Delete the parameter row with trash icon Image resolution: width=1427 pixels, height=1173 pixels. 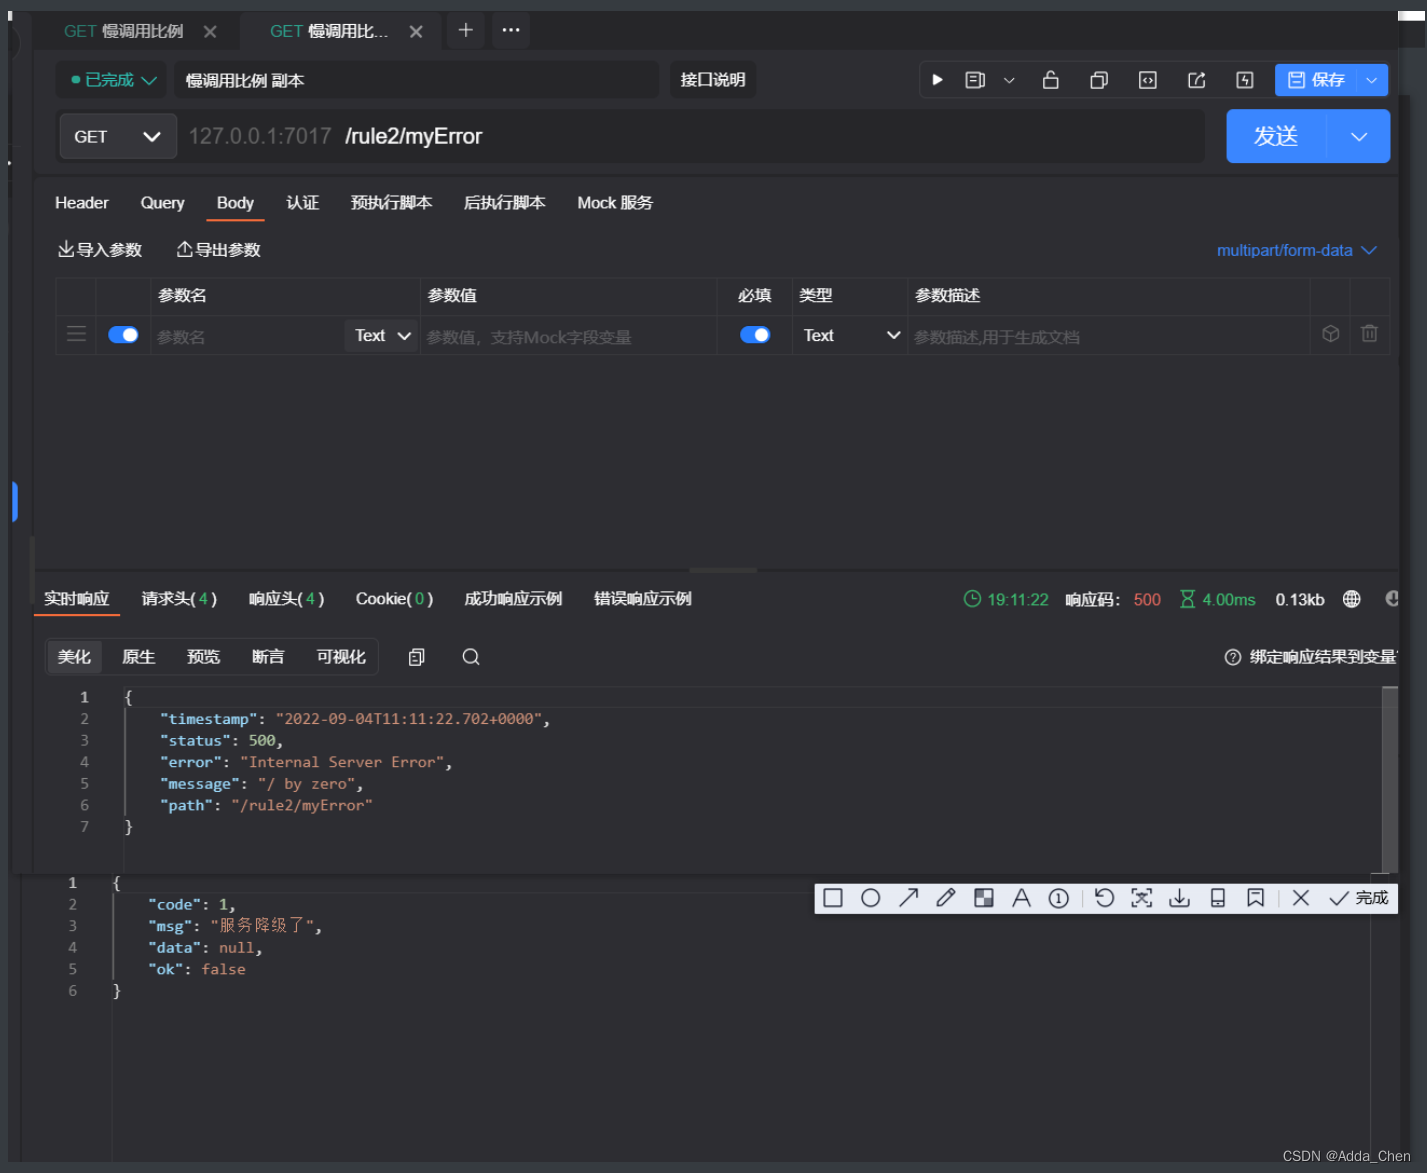[1369, 334]
